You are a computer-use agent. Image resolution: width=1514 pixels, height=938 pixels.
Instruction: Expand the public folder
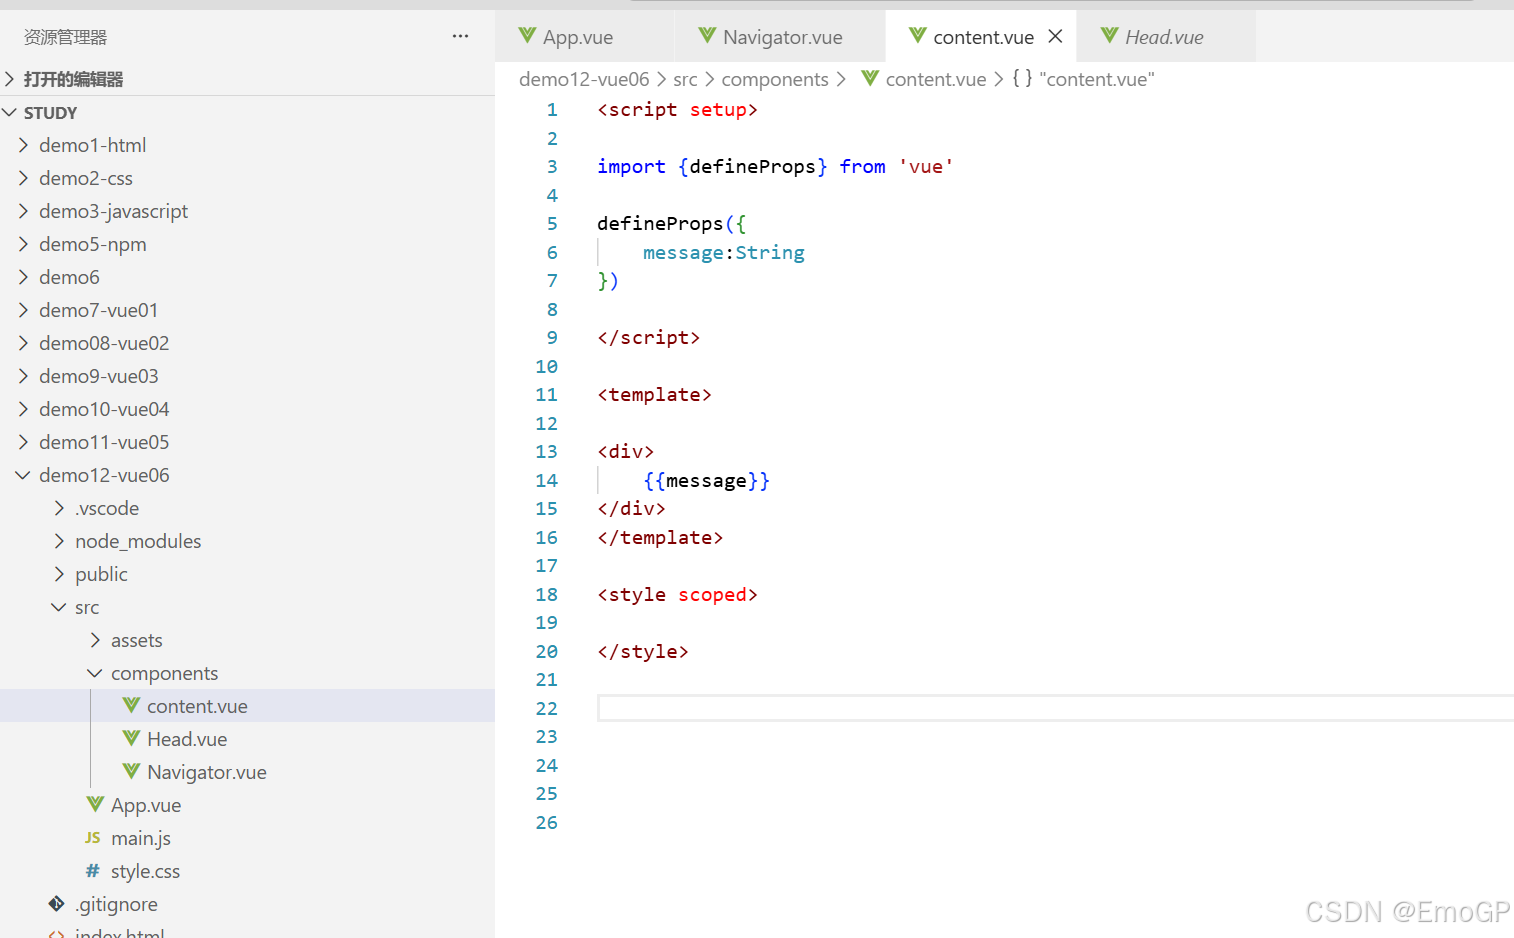(x=59, y=574)
